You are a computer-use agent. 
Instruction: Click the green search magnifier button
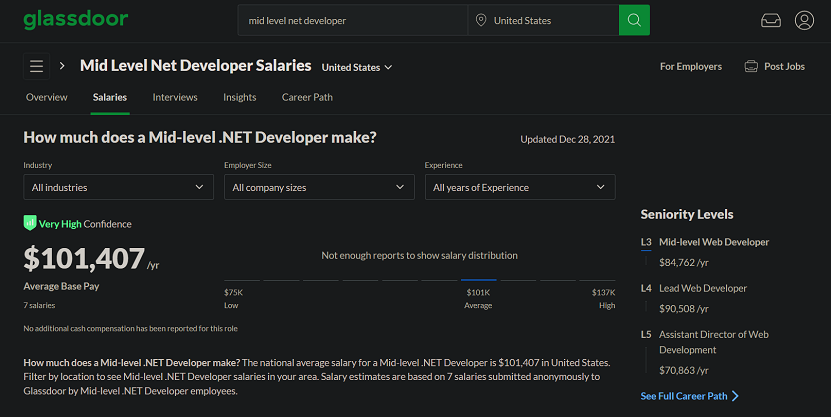[634, 20]
